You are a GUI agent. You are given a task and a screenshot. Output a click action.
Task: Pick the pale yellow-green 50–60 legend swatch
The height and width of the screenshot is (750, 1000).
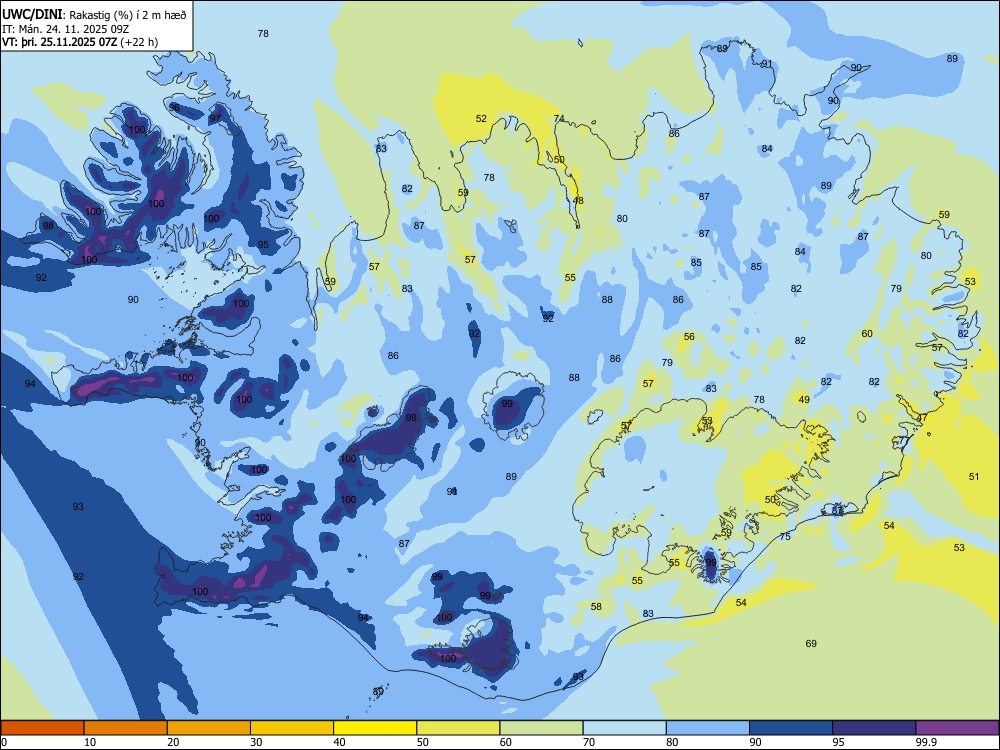[458, 728]
